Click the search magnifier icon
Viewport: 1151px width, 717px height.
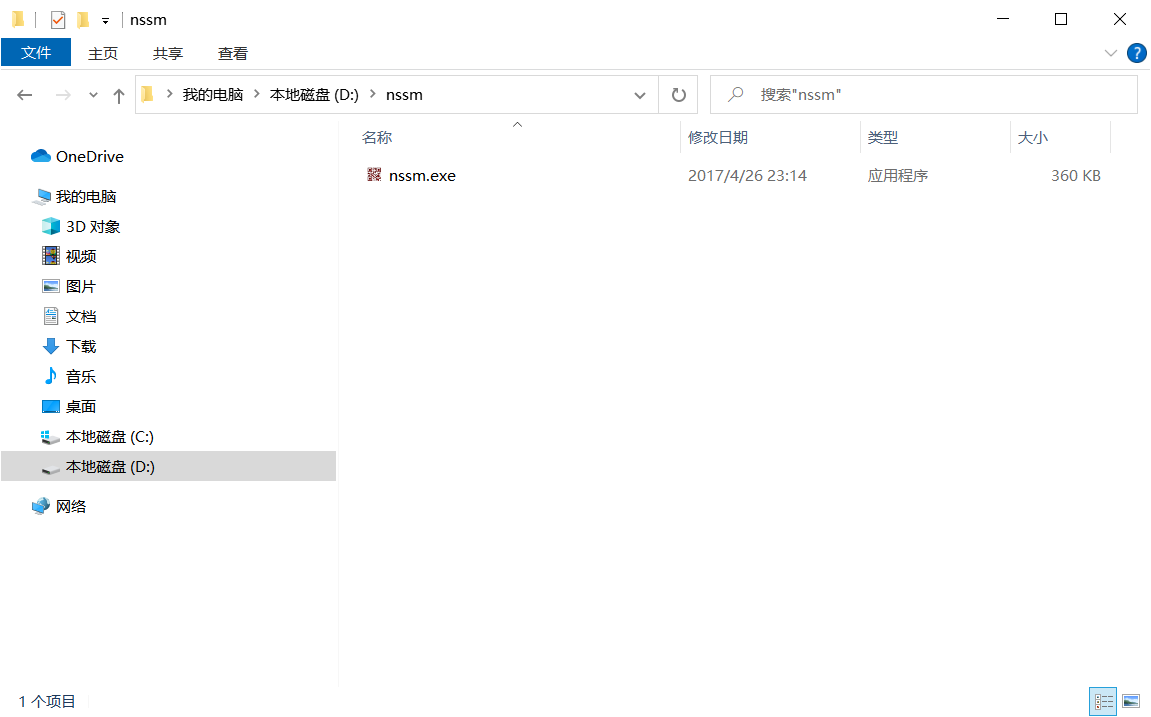(x=736, y=94)
